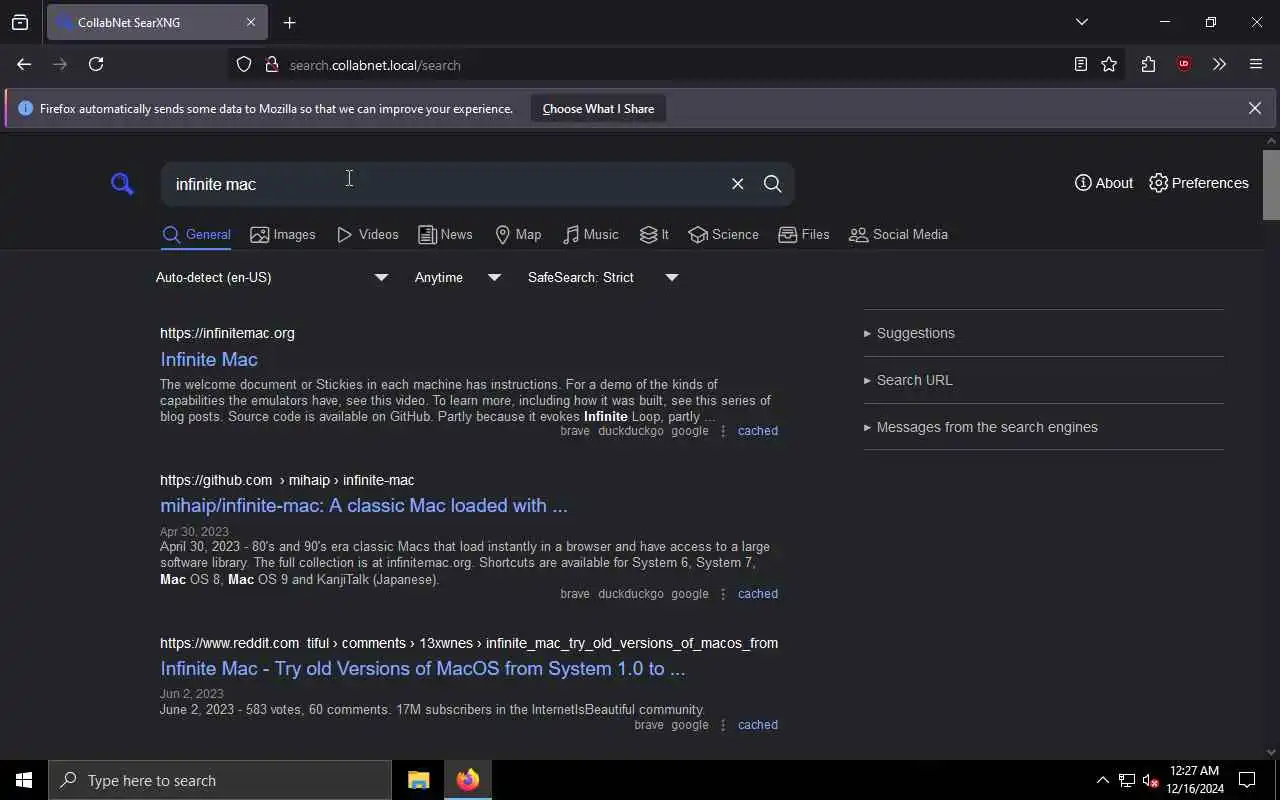The image size is (1280, 800).
Task: Open the Anytime time range dropdown
Action: click(x=458, y=277)
